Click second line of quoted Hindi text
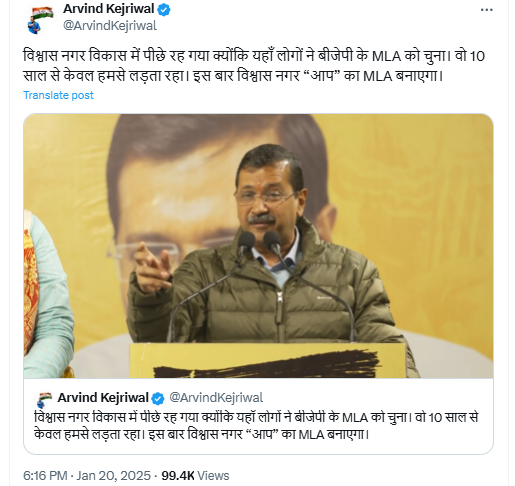 (x=202, y=435)
